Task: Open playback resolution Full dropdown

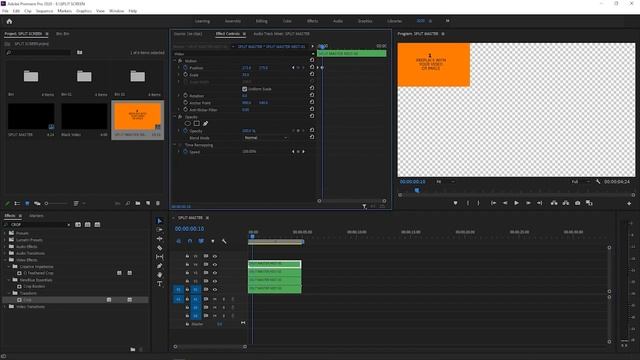Action: click(581, 182)
